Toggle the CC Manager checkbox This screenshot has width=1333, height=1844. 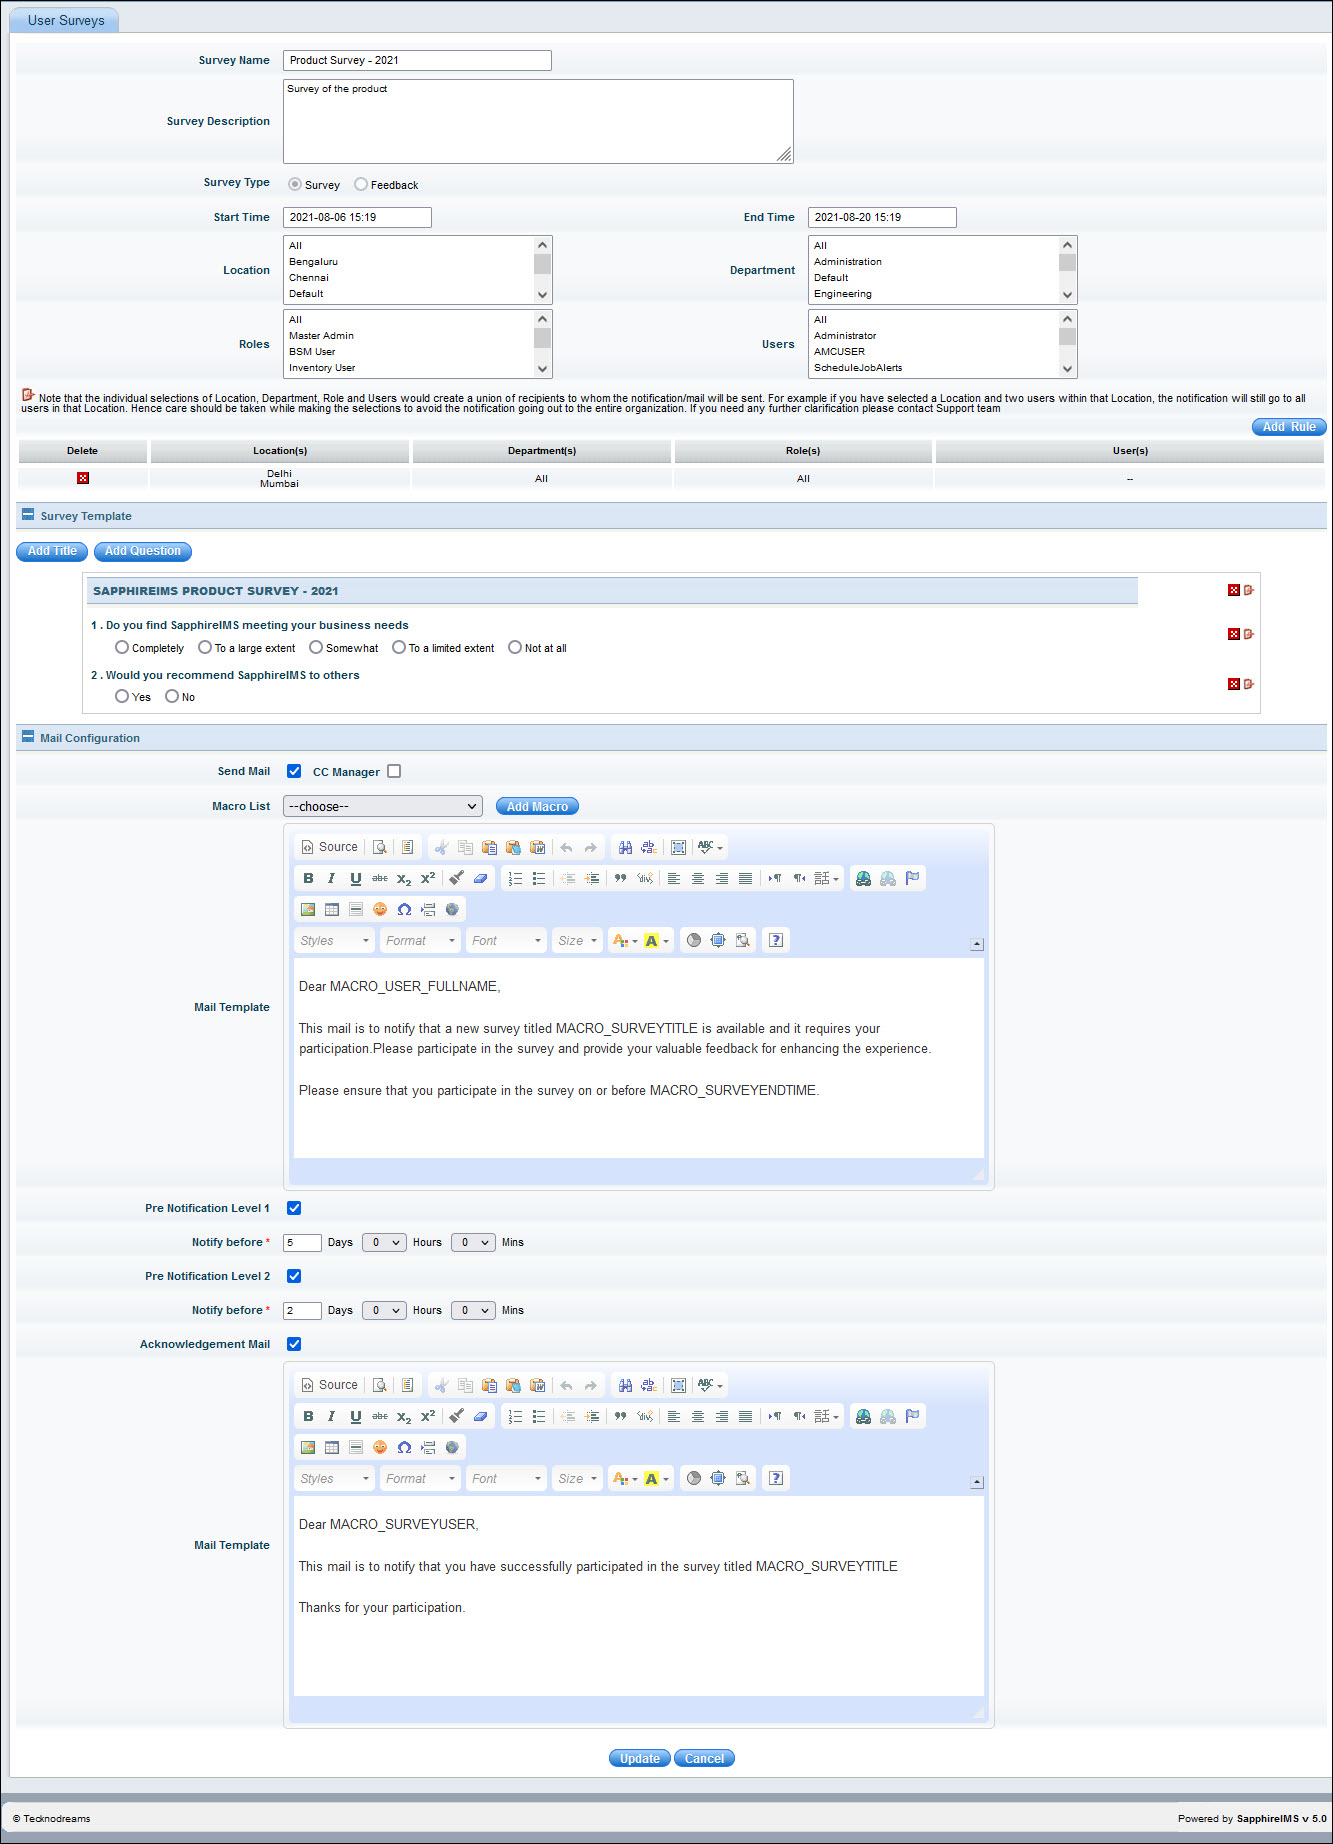394,771
